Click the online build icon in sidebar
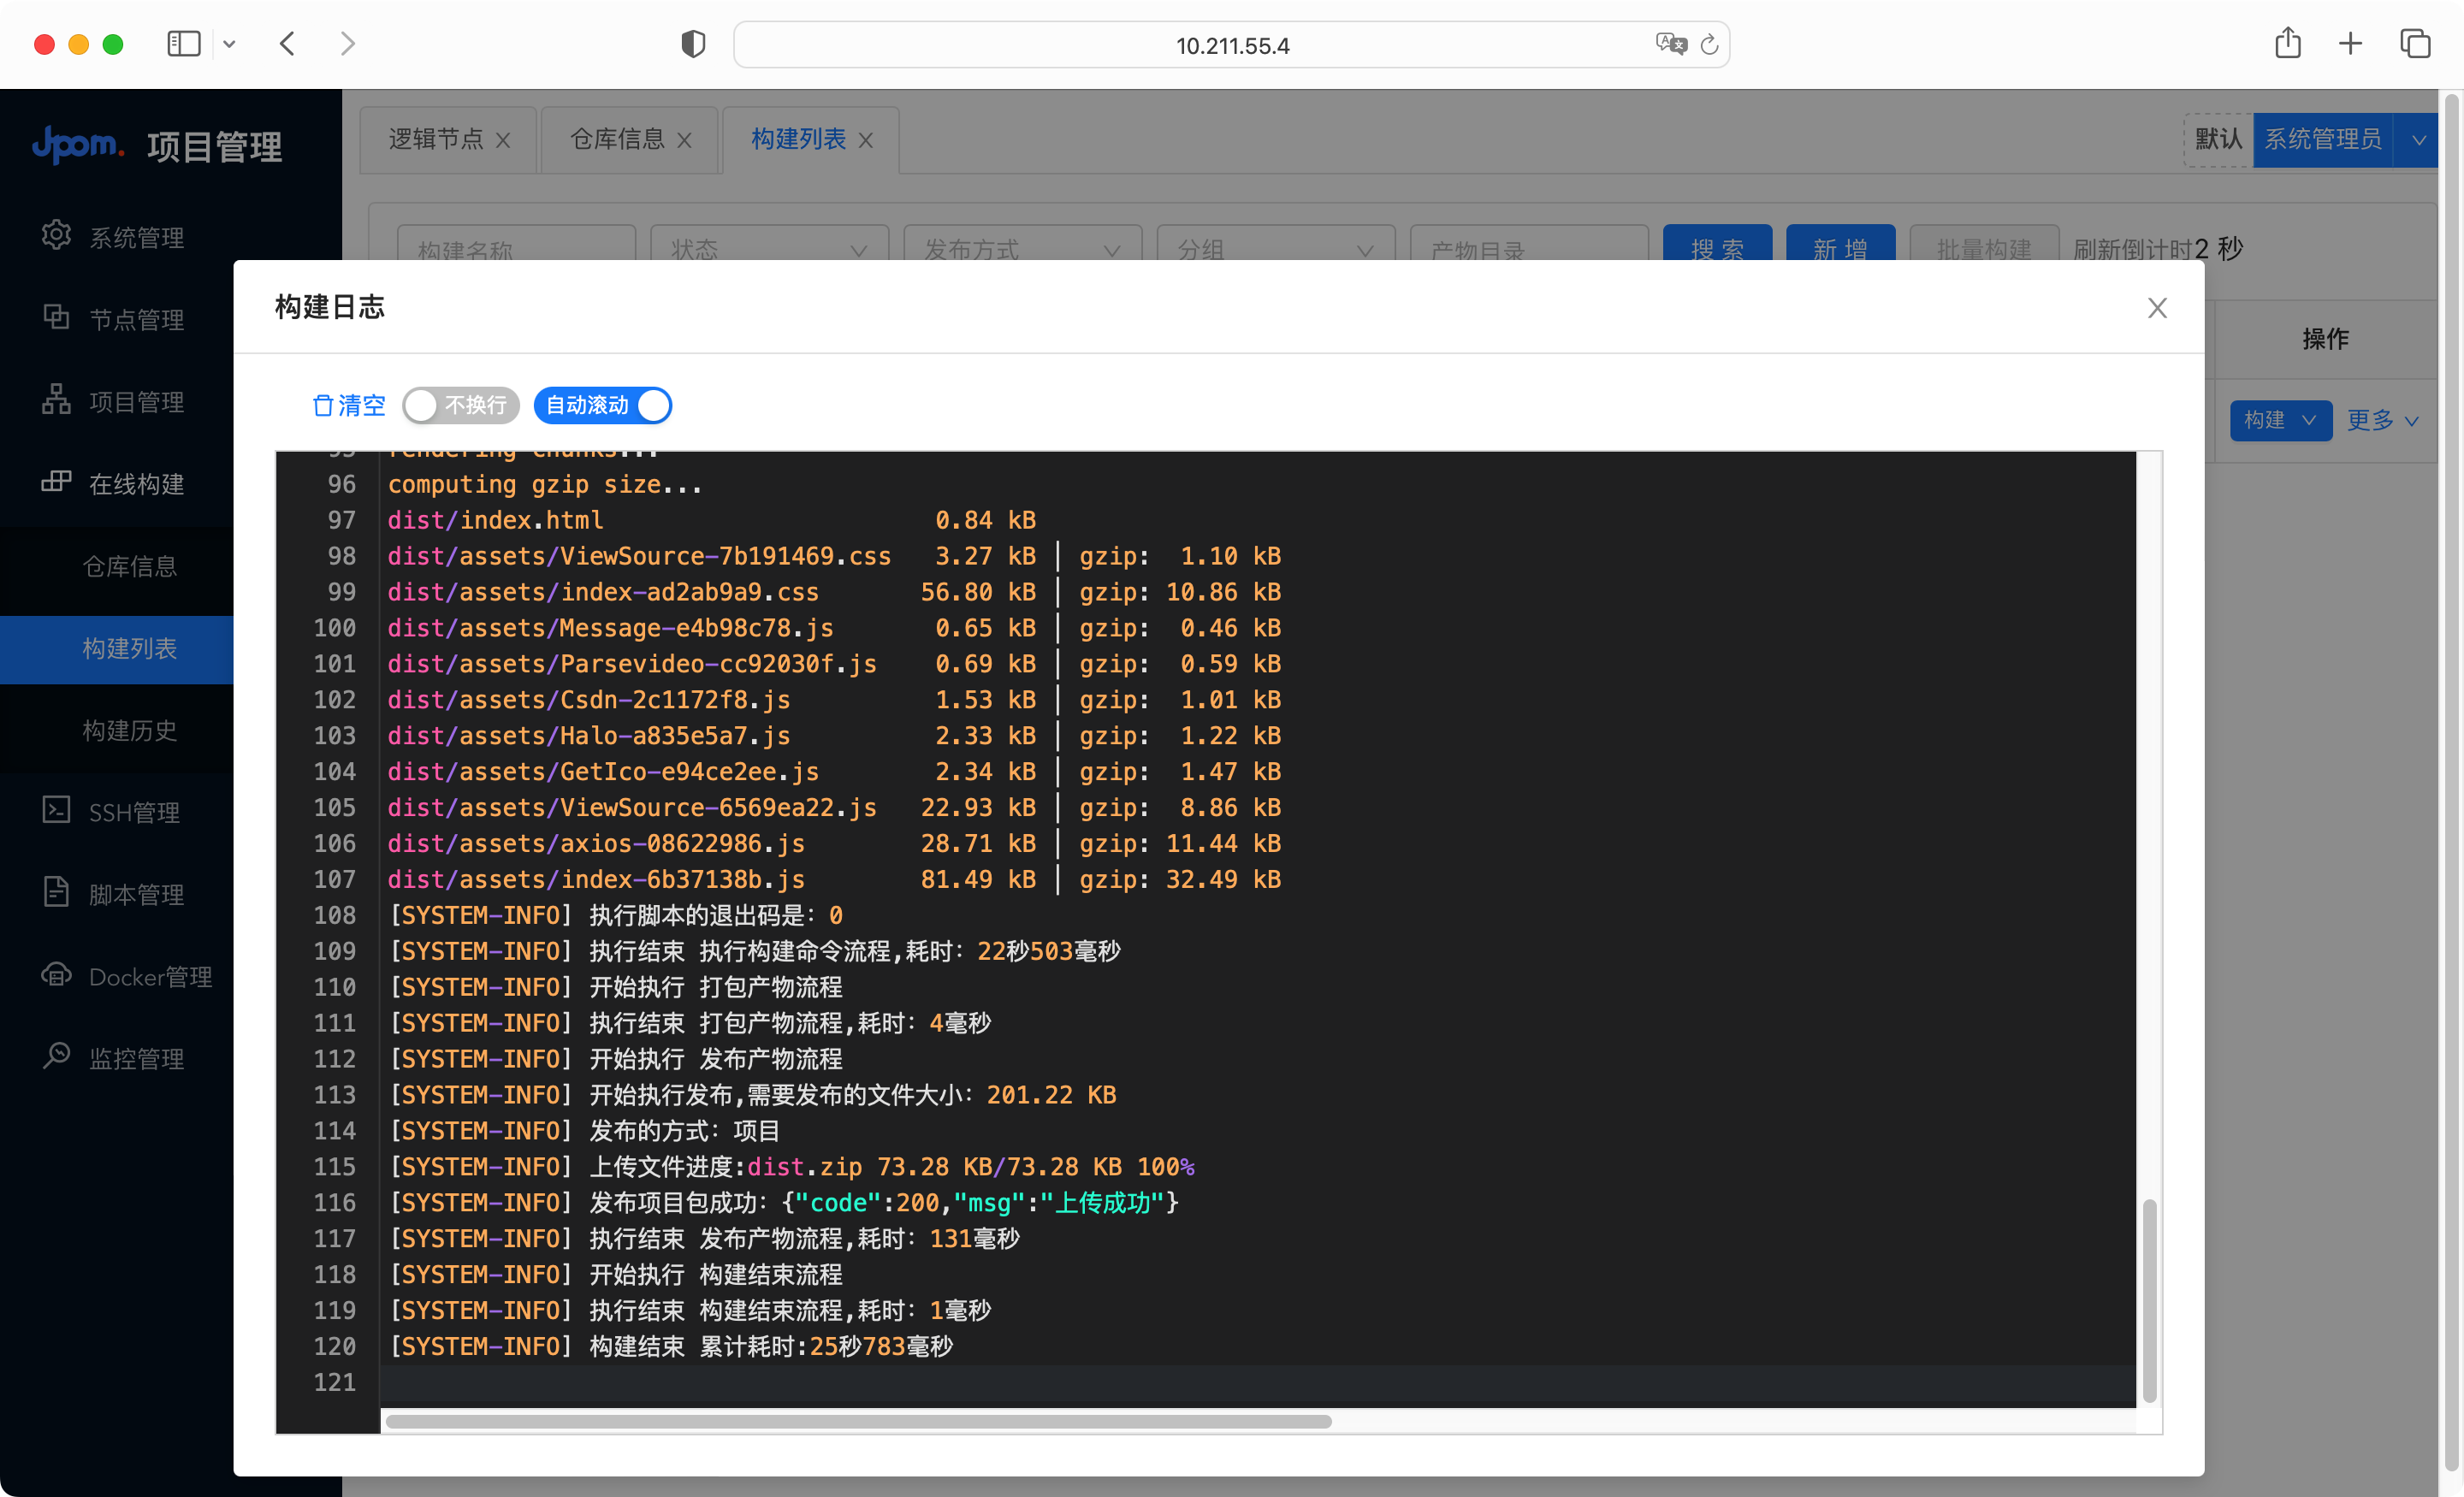2464x1497 pixels. pos(56,481)
